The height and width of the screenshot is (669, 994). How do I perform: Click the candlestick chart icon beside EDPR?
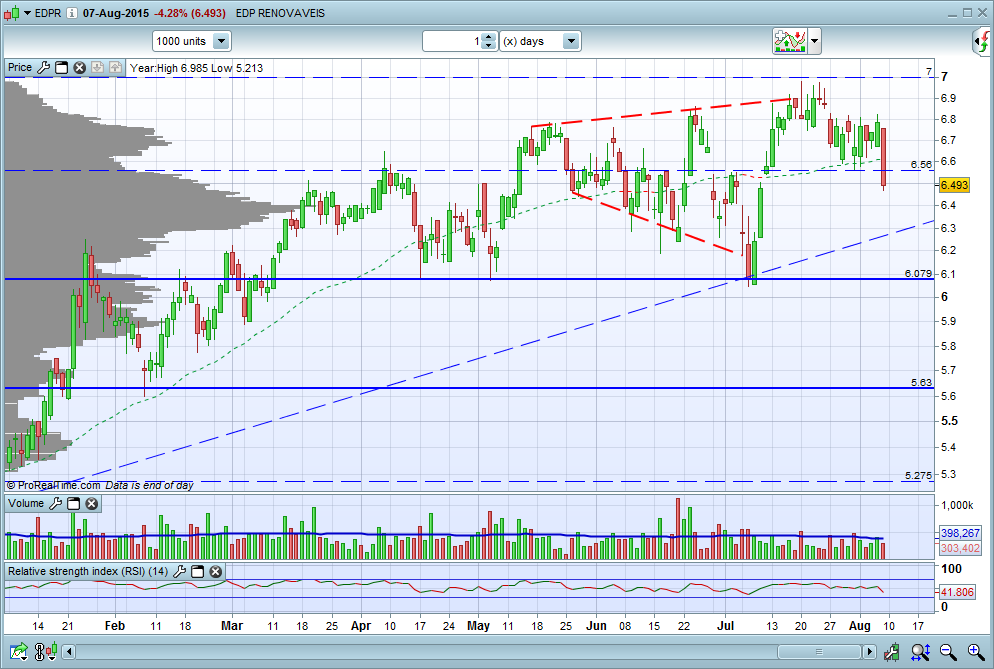click(11, 13)
